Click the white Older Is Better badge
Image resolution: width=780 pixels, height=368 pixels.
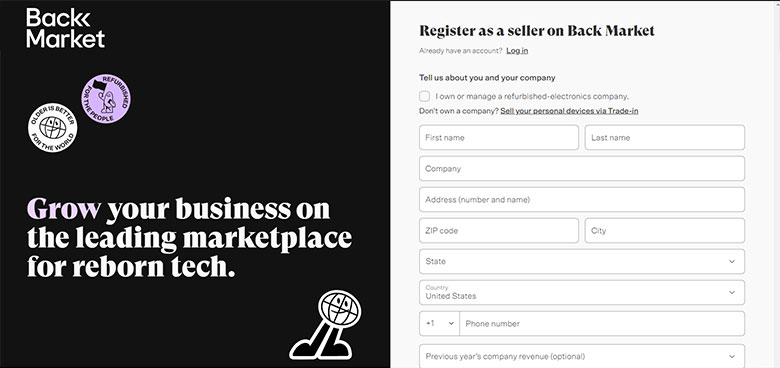click(x=52, y=128)
